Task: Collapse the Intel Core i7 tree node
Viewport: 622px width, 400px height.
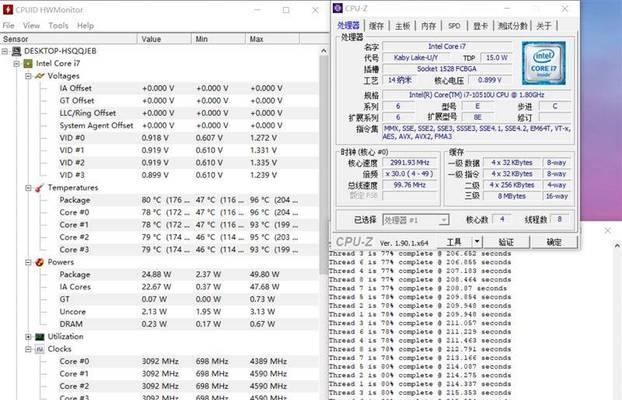Action: point(17,63)
